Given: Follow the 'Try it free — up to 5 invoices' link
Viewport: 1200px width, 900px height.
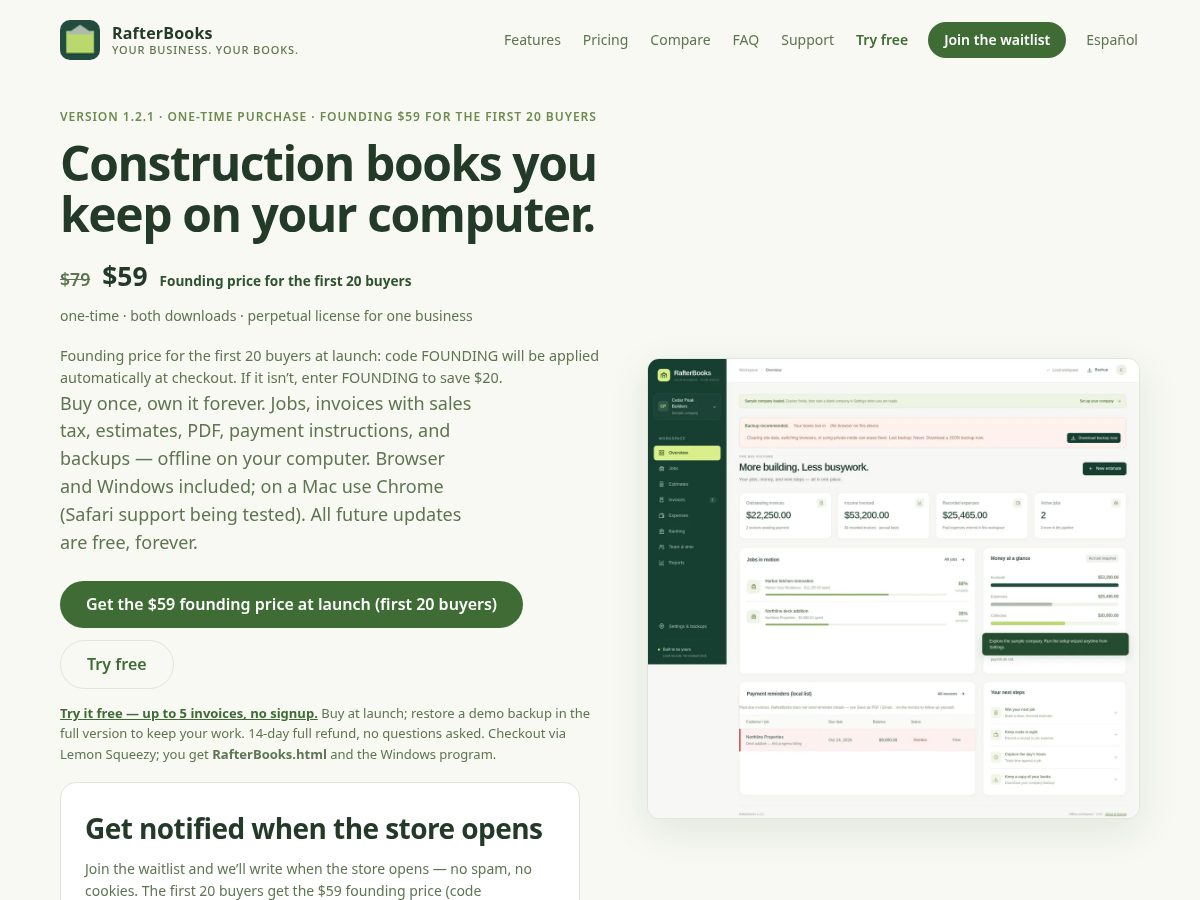Looking at the screenshot, I should coord(189,713).
